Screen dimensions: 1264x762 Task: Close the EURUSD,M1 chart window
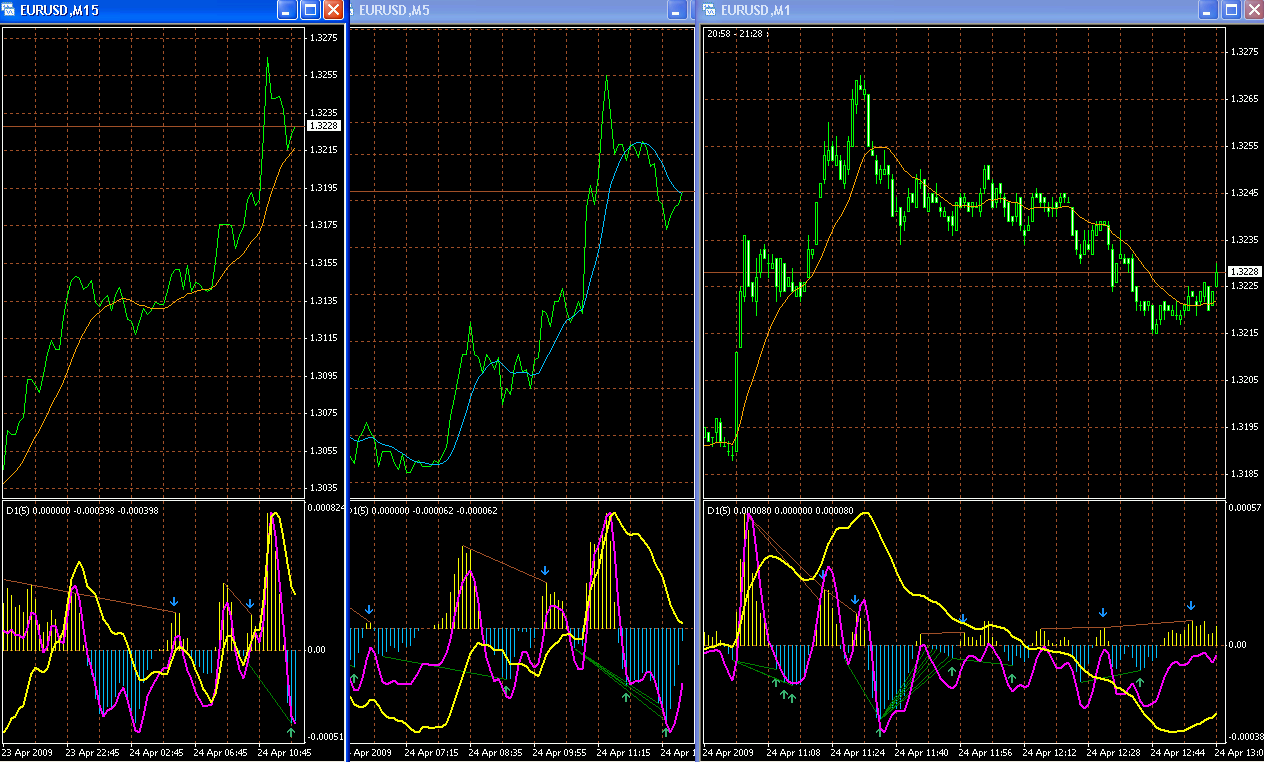(x=1253, y=10)
